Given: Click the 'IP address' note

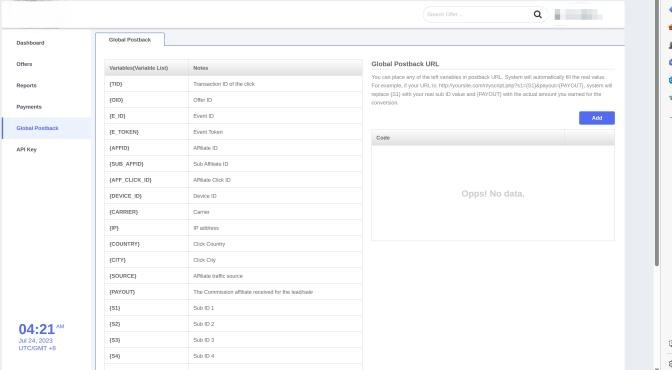Looking at the screenshot, I should tap(206, 228).
